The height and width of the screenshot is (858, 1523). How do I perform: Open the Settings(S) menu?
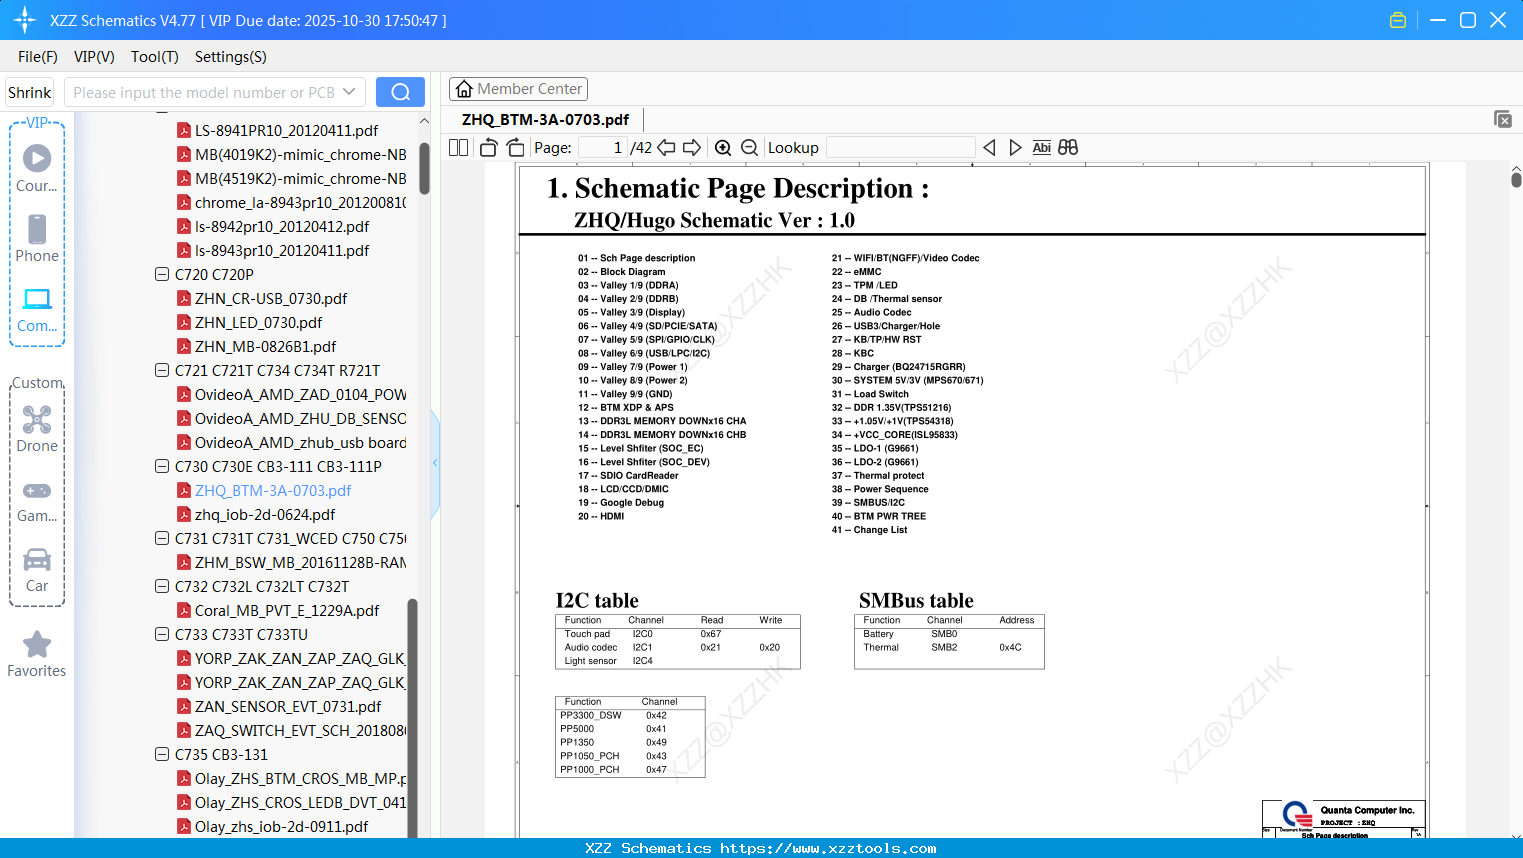coord(231,57)
